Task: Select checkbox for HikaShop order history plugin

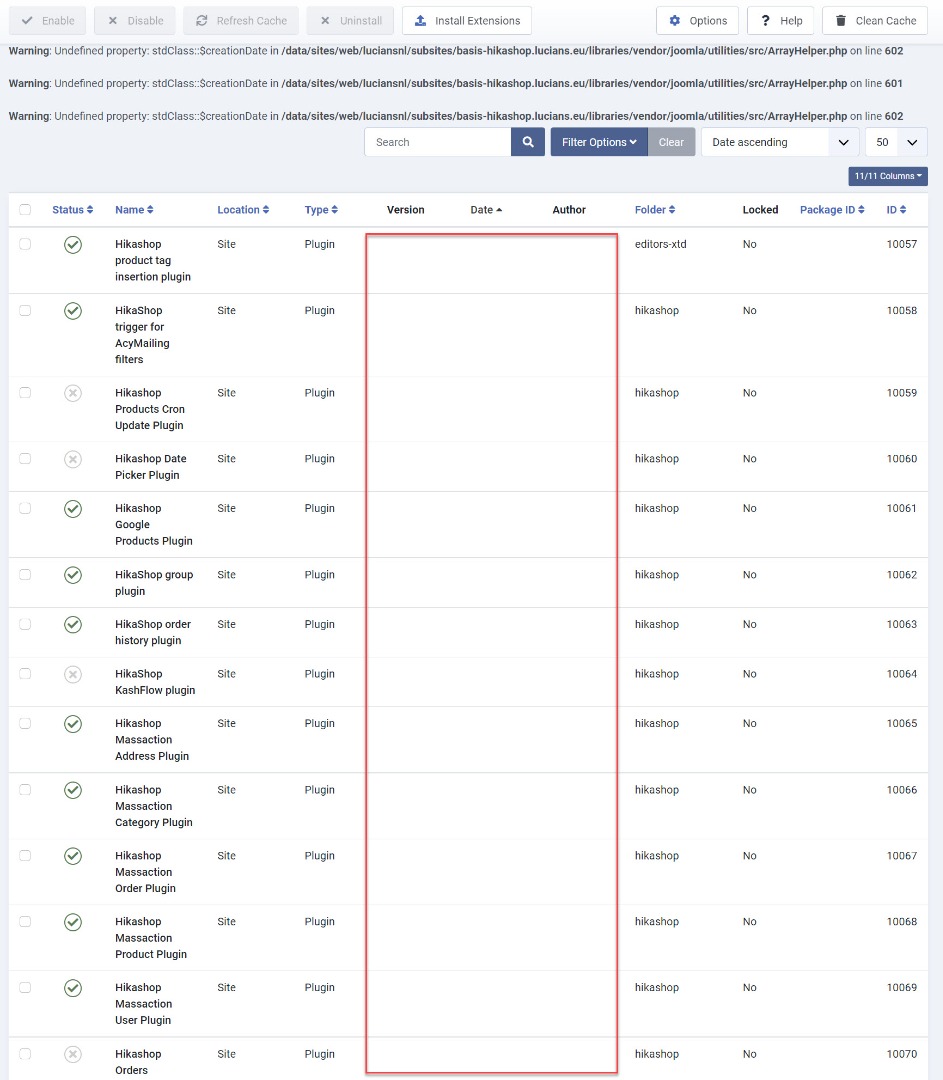Action: pyautogui.click(x=25, y=624)
